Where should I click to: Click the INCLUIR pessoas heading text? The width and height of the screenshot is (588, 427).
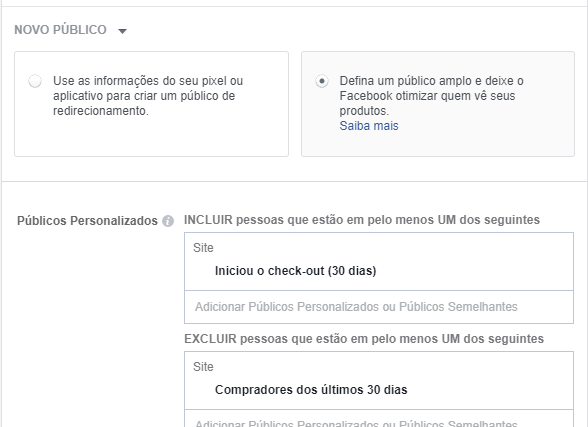click(362, 220)
